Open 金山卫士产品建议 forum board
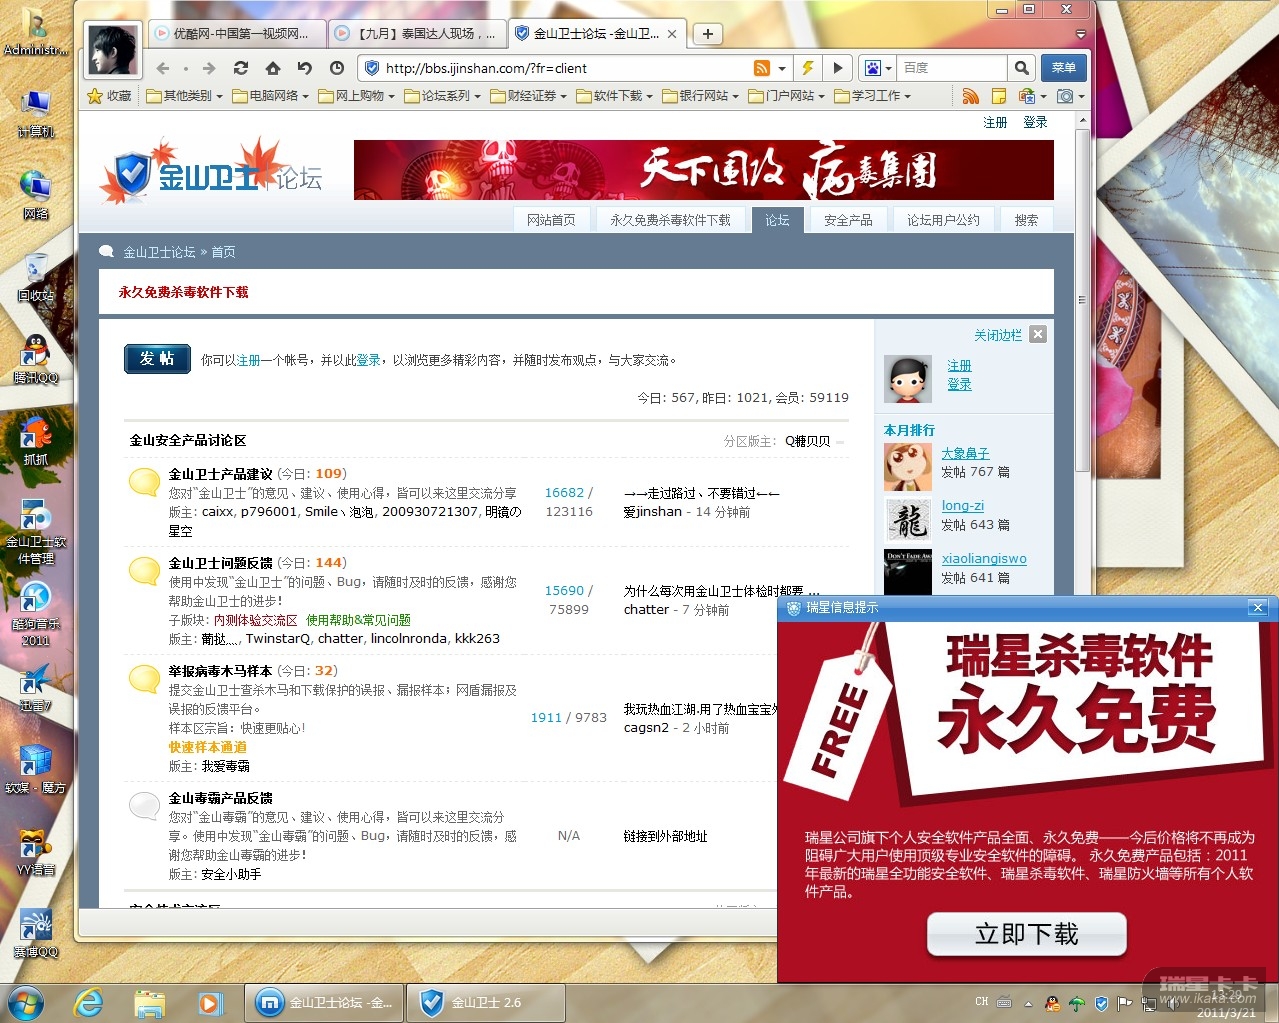This screenshot has height=1023, width=1279. tap(220, 474)
